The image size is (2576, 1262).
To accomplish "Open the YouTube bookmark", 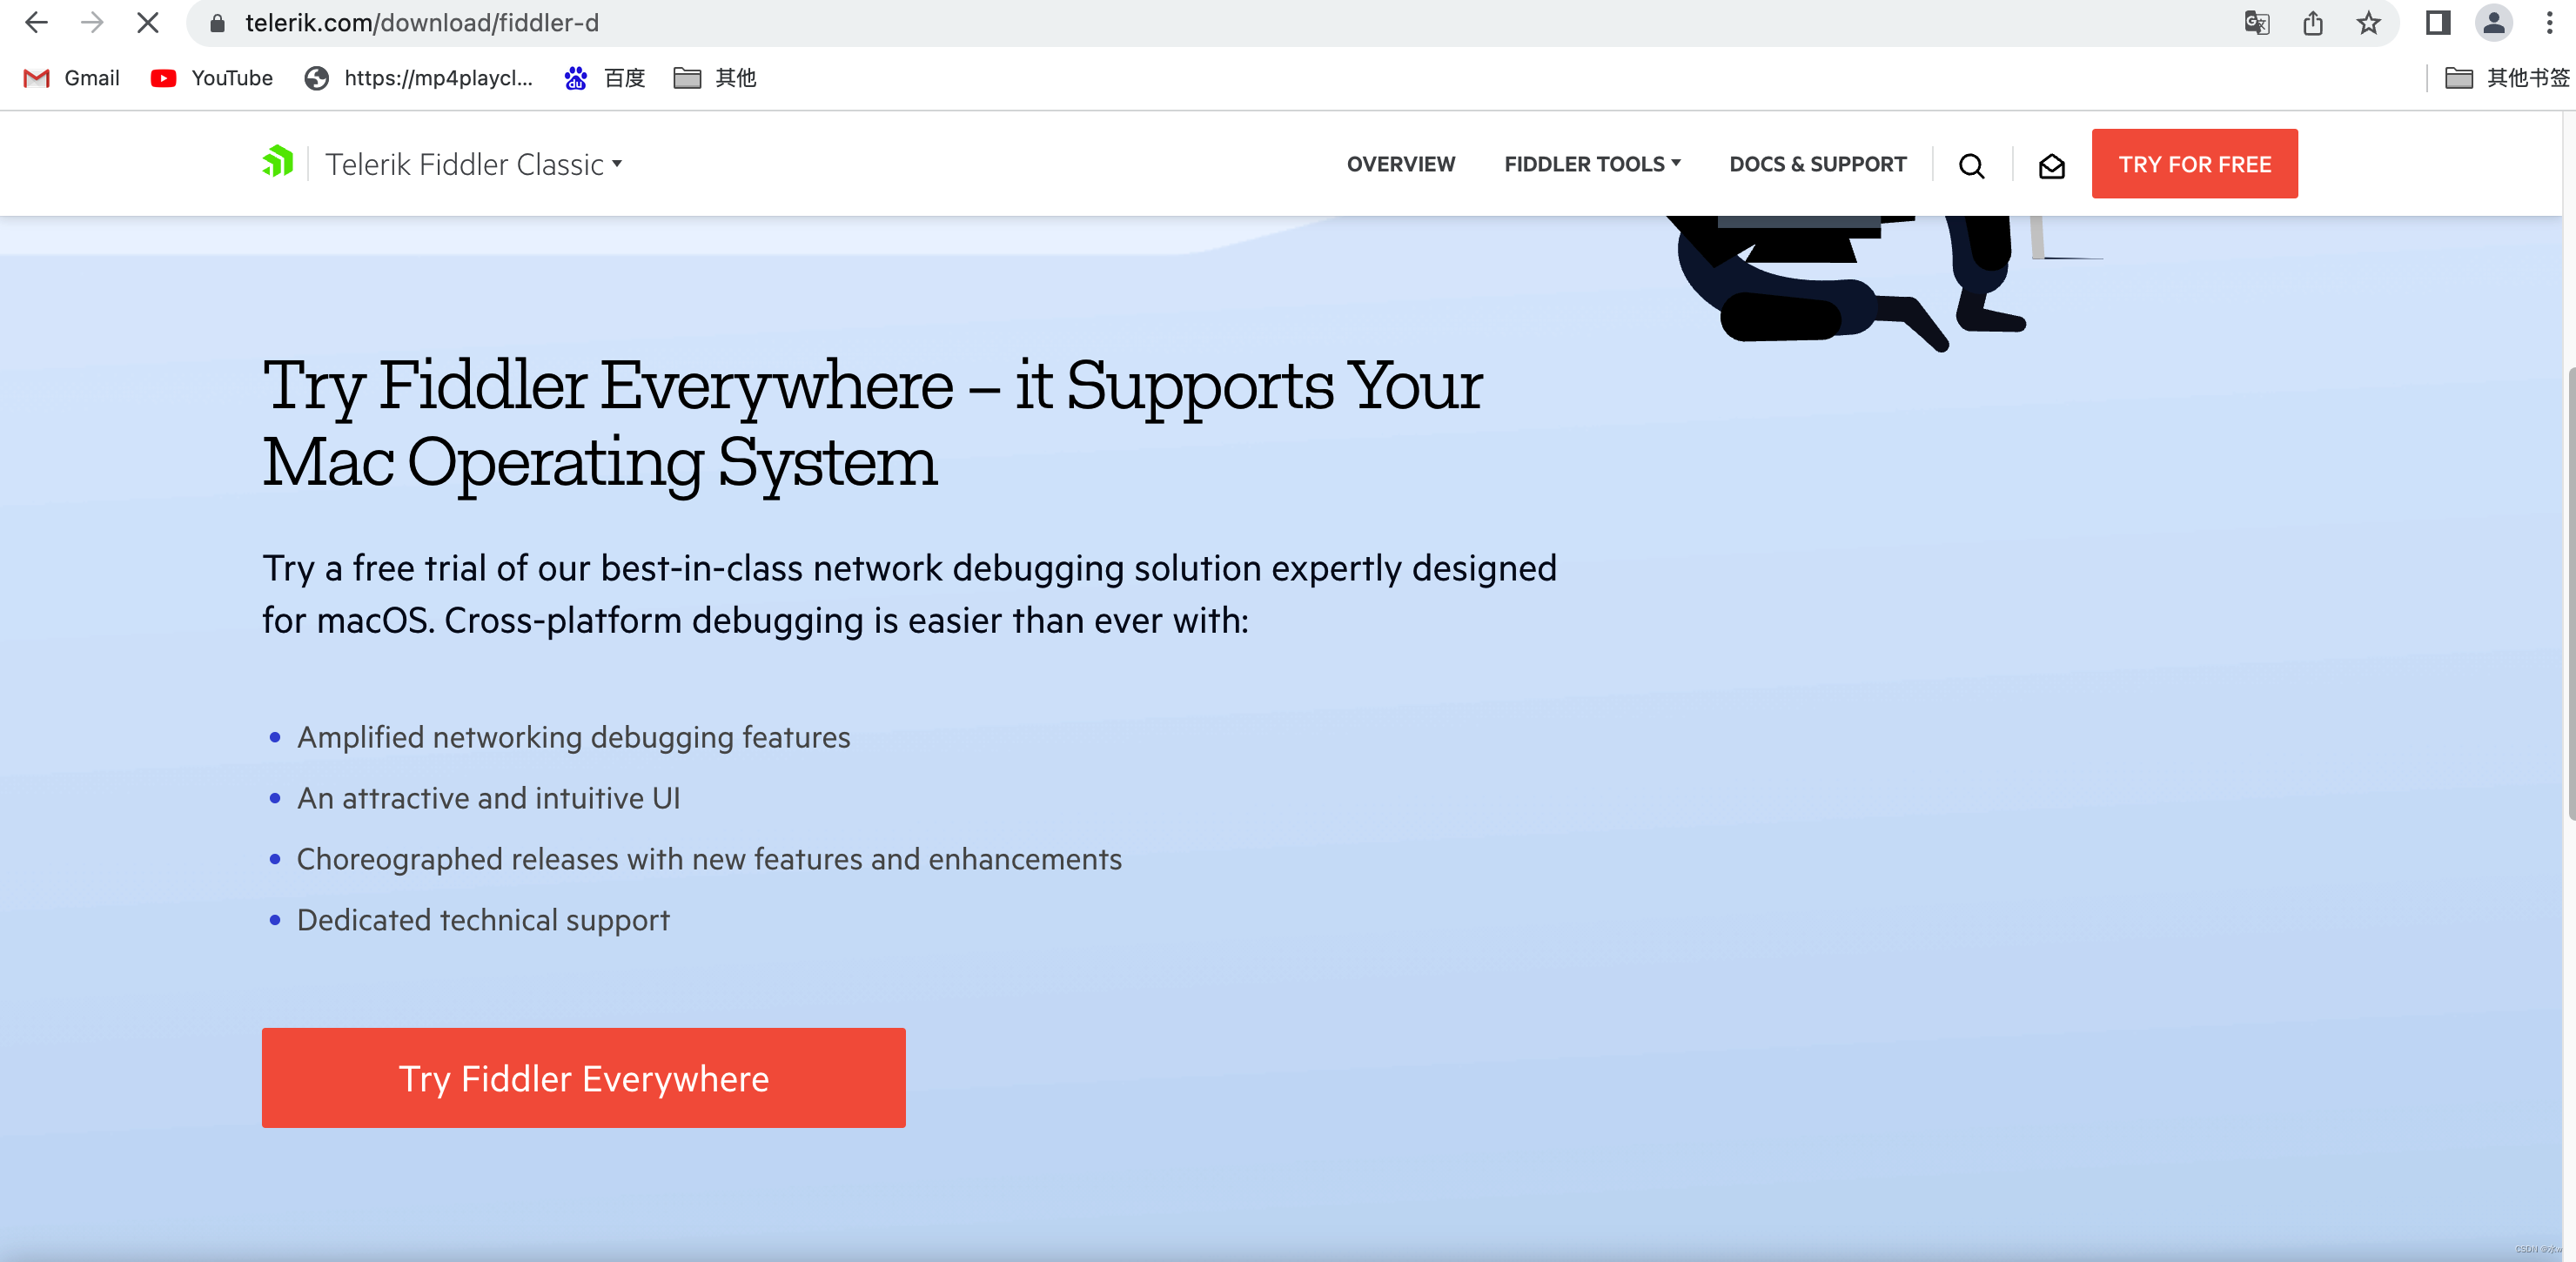I will point(212,78).
